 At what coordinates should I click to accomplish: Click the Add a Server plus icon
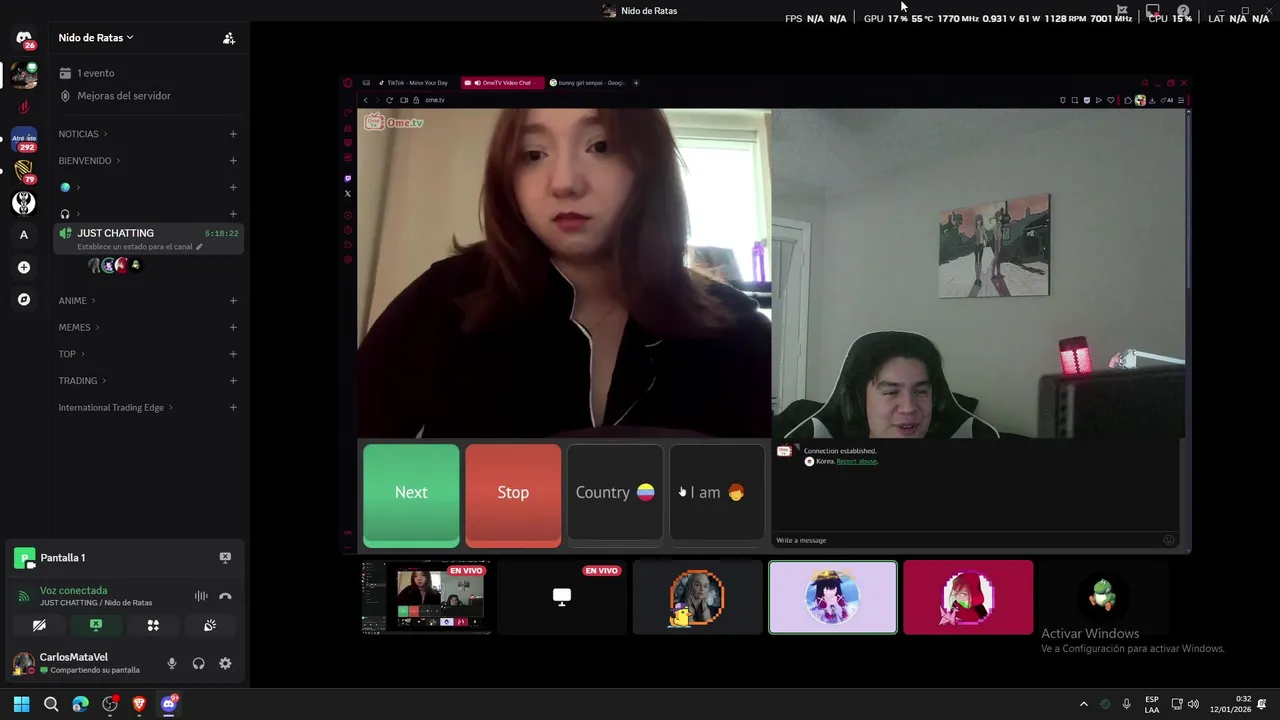pos(24,267)
